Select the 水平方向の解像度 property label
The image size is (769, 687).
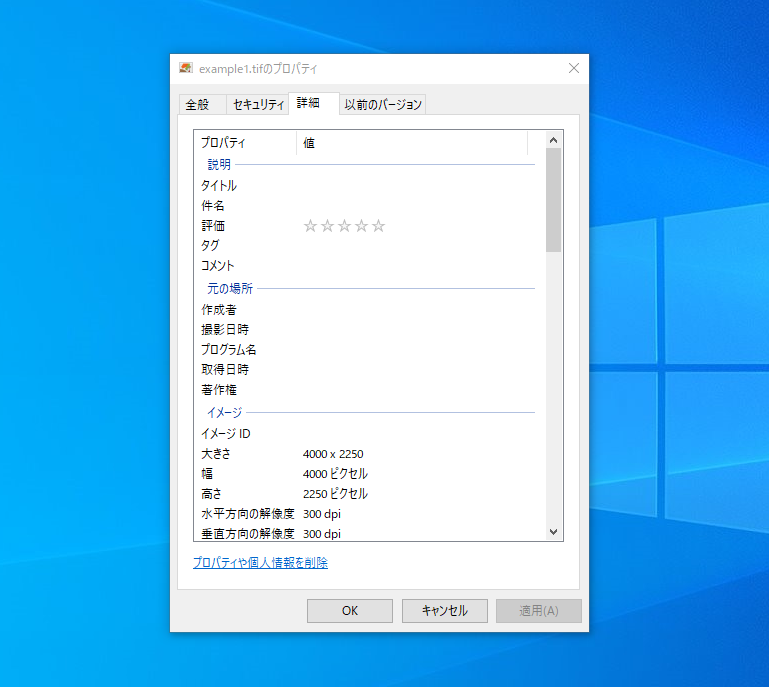(x=248, y=514)
